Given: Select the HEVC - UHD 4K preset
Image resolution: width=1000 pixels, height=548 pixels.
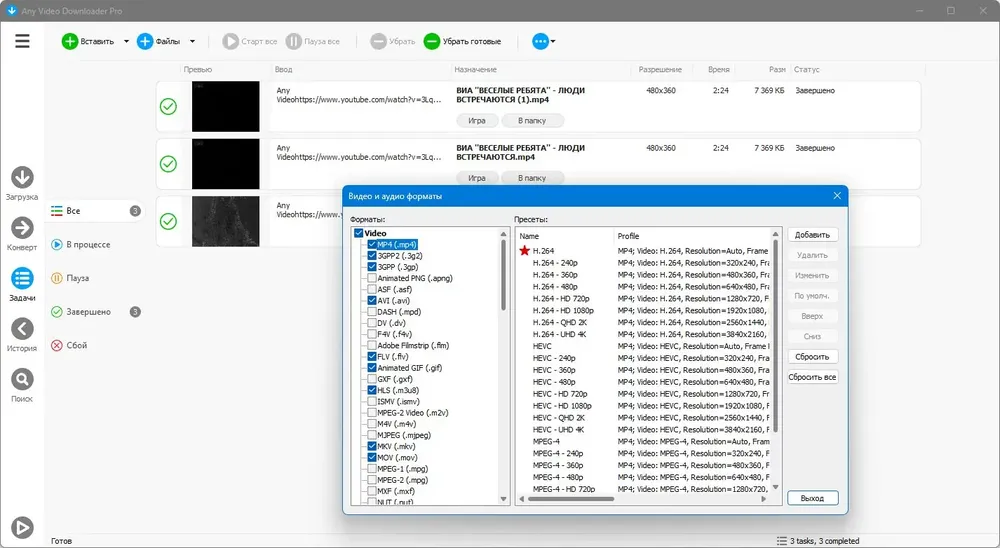Looking at the screenshot, I should (559, 430).
